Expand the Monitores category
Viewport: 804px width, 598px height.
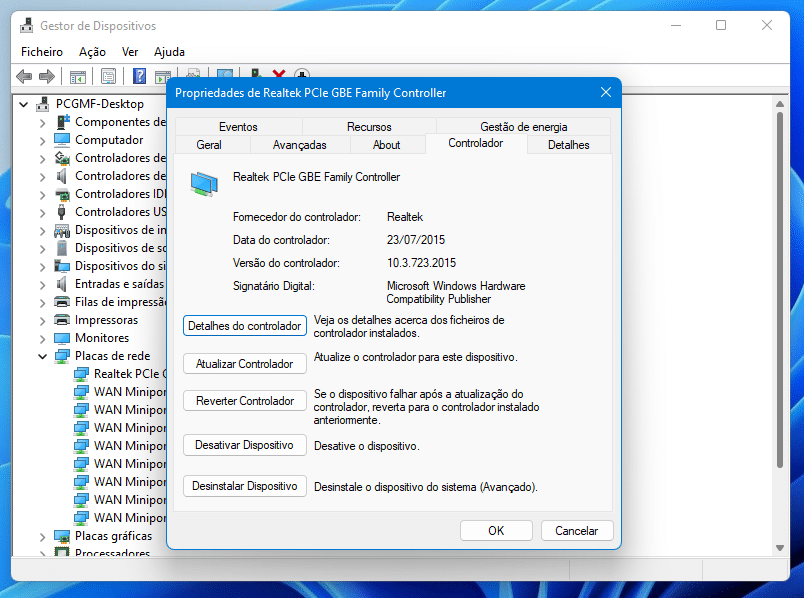(43, 338)
